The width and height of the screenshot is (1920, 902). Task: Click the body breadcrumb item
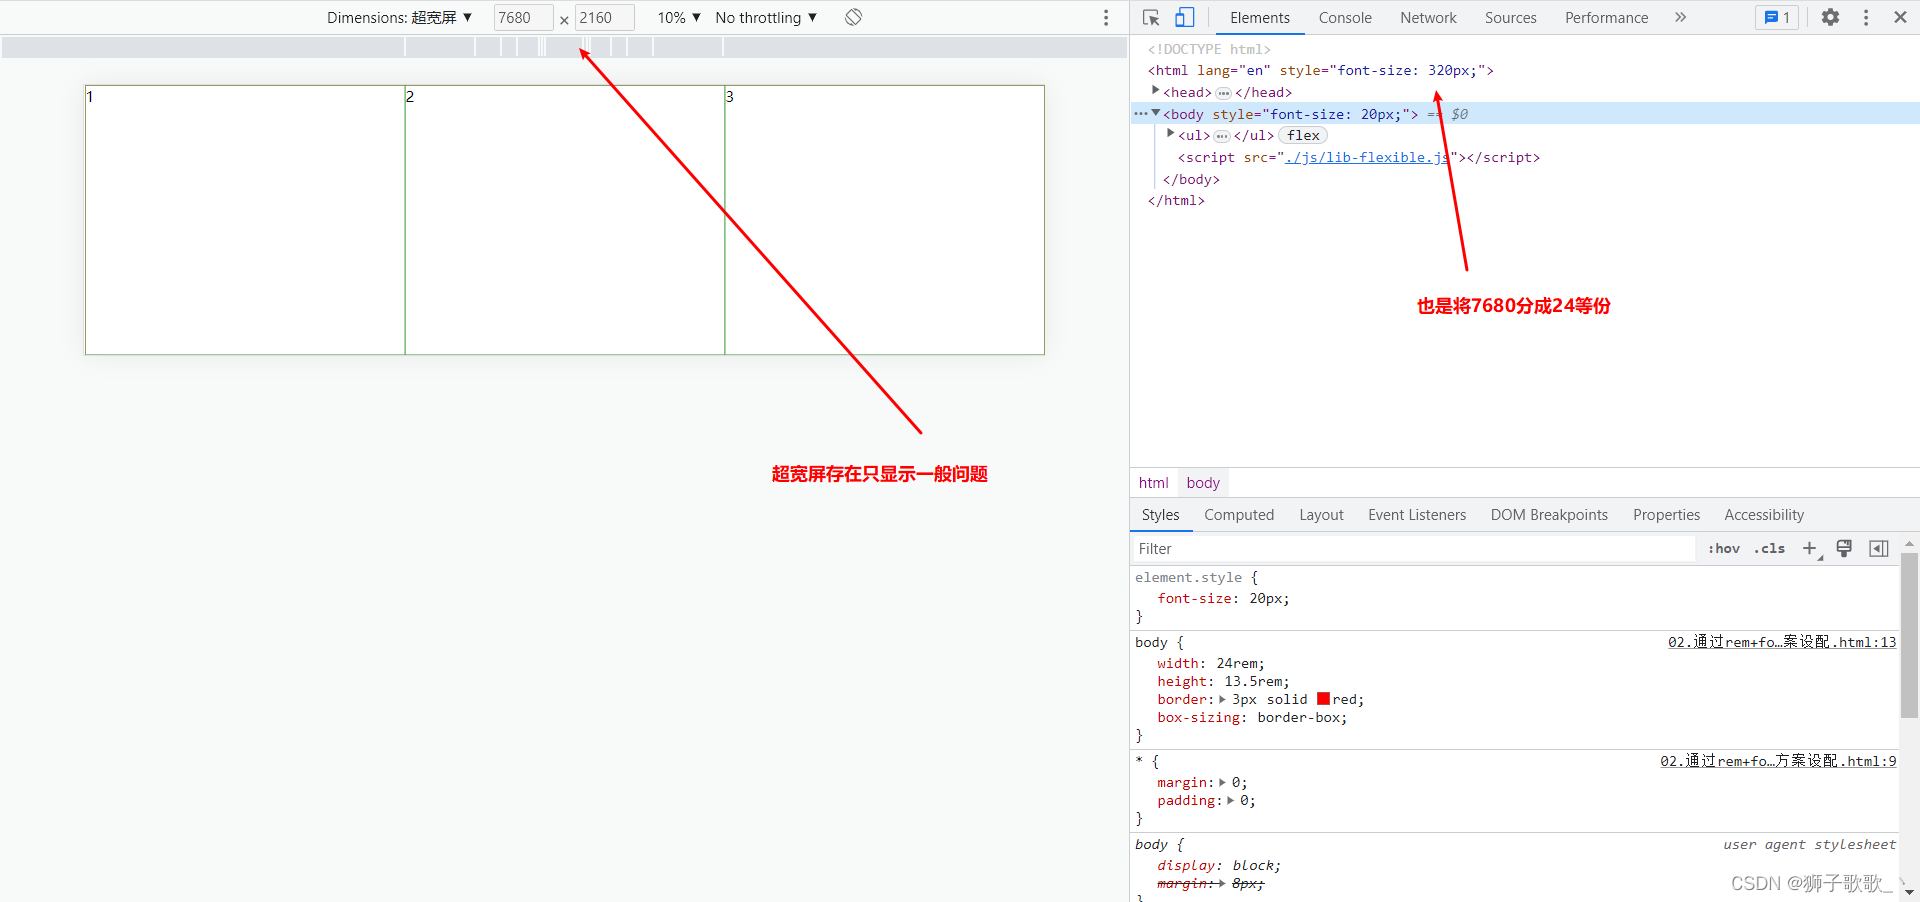(x=1203, y=482)
